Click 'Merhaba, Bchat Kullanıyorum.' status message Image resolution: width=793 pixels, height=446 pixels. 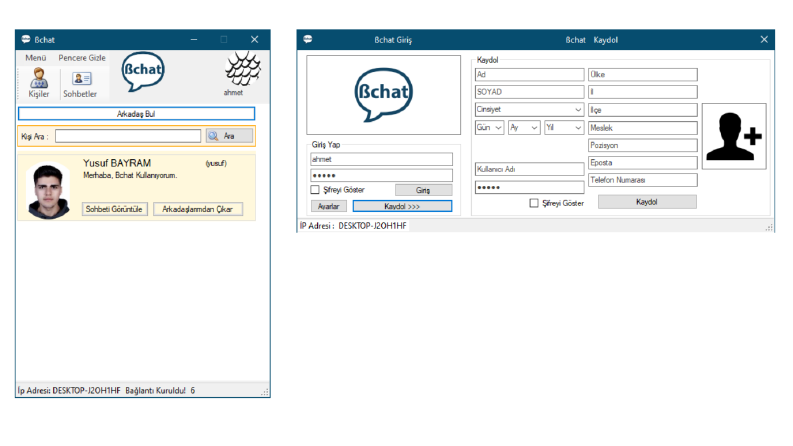(130, 175)
